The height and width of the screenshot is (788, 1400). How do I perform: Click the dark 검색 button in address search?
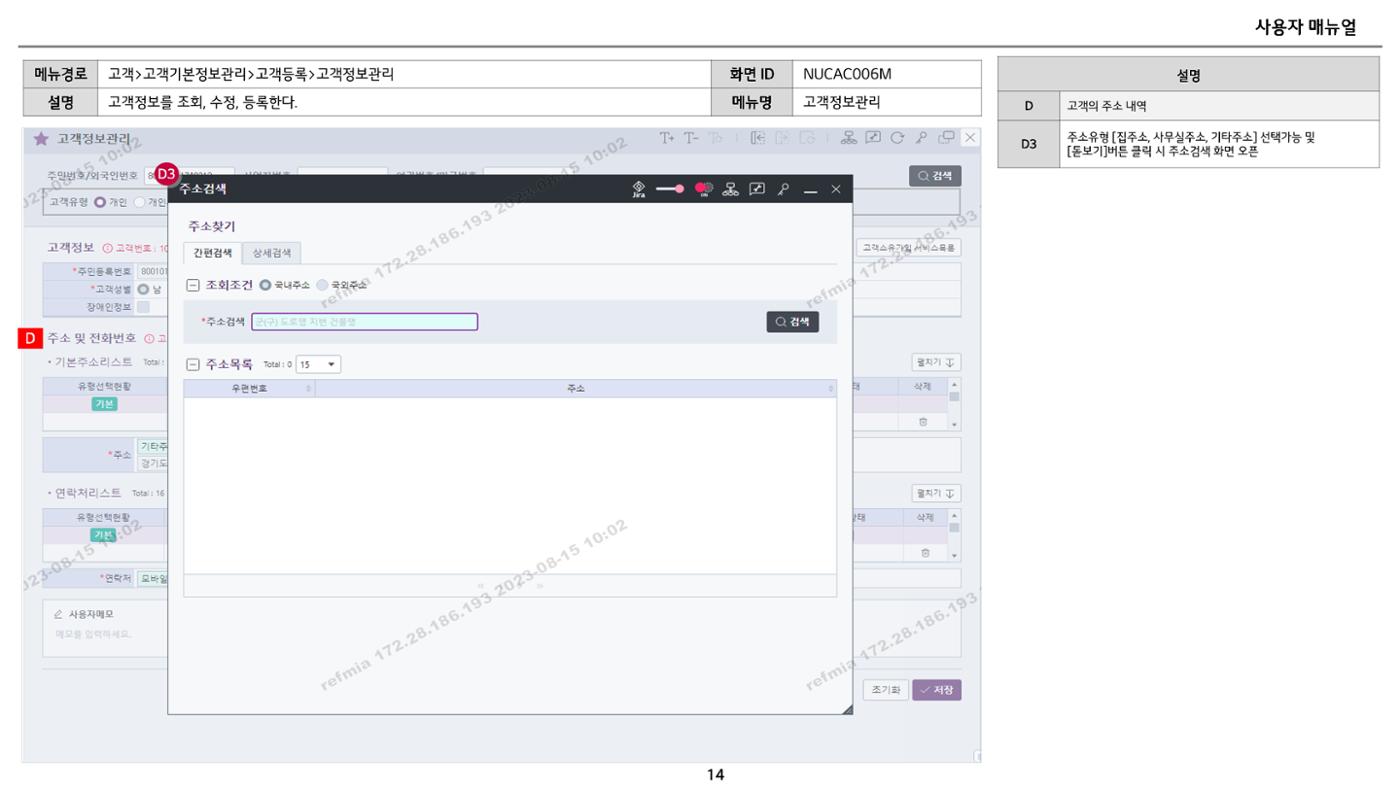792,322
